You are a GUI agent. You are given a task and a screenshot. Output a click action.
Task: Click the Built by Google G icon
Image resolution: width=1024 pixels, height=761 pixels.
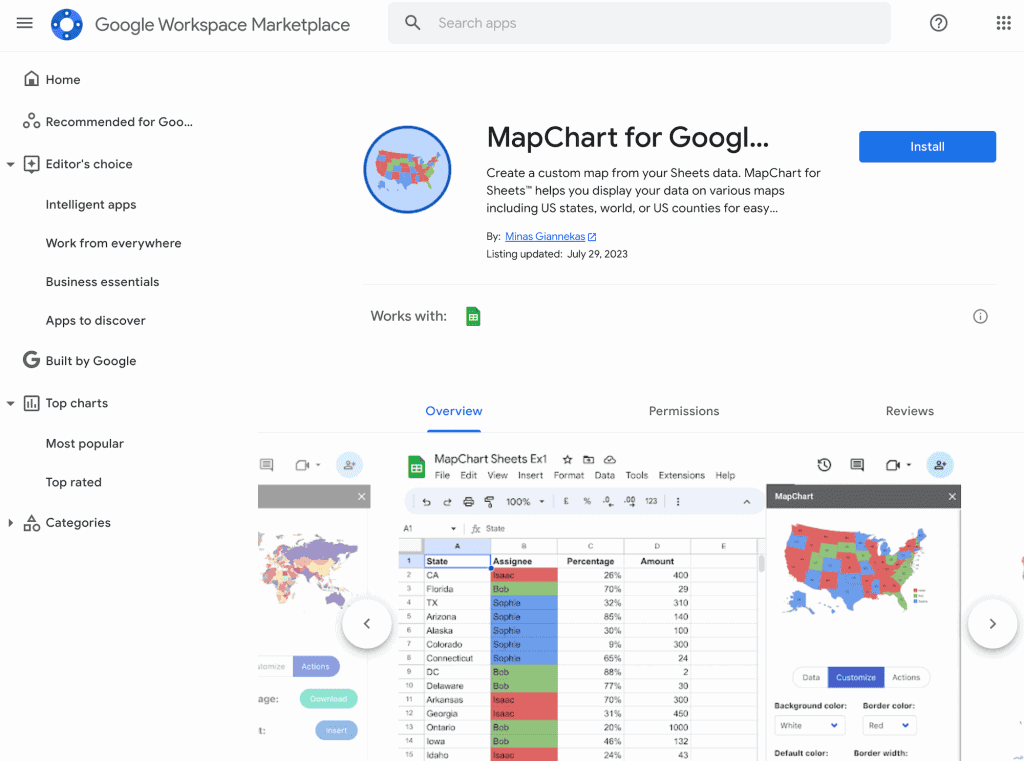[x=31, y=360]
